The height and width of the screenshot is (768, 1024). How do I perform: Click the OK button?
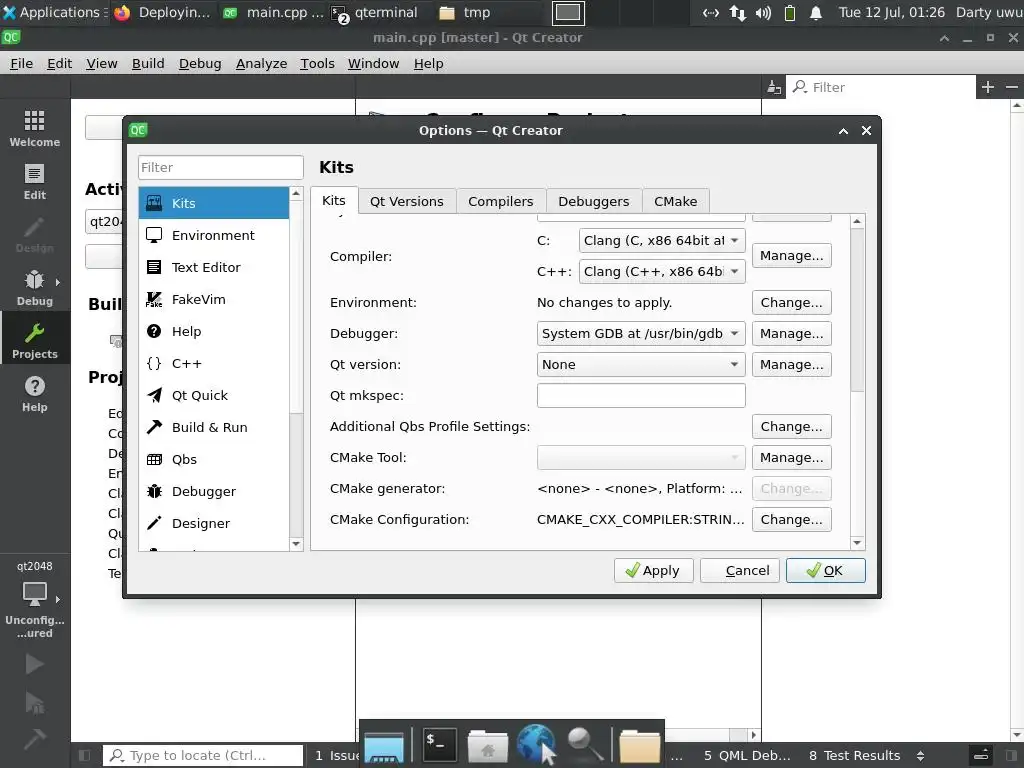tap(825, 571)
